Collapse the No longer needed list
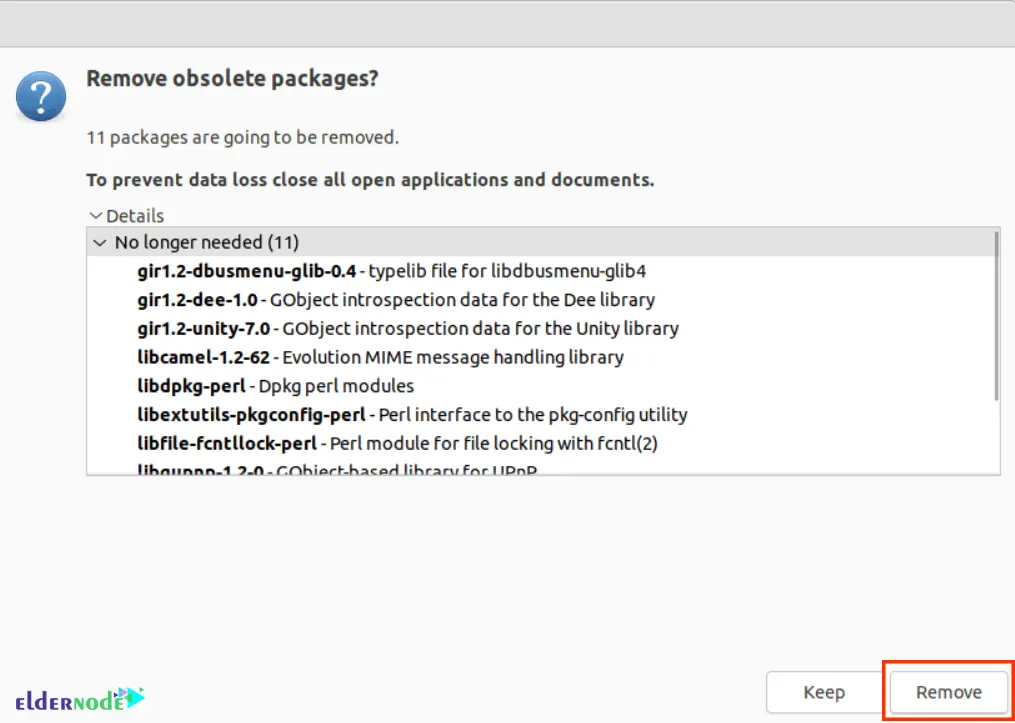The image size is (1015, 723). point(100,242)
